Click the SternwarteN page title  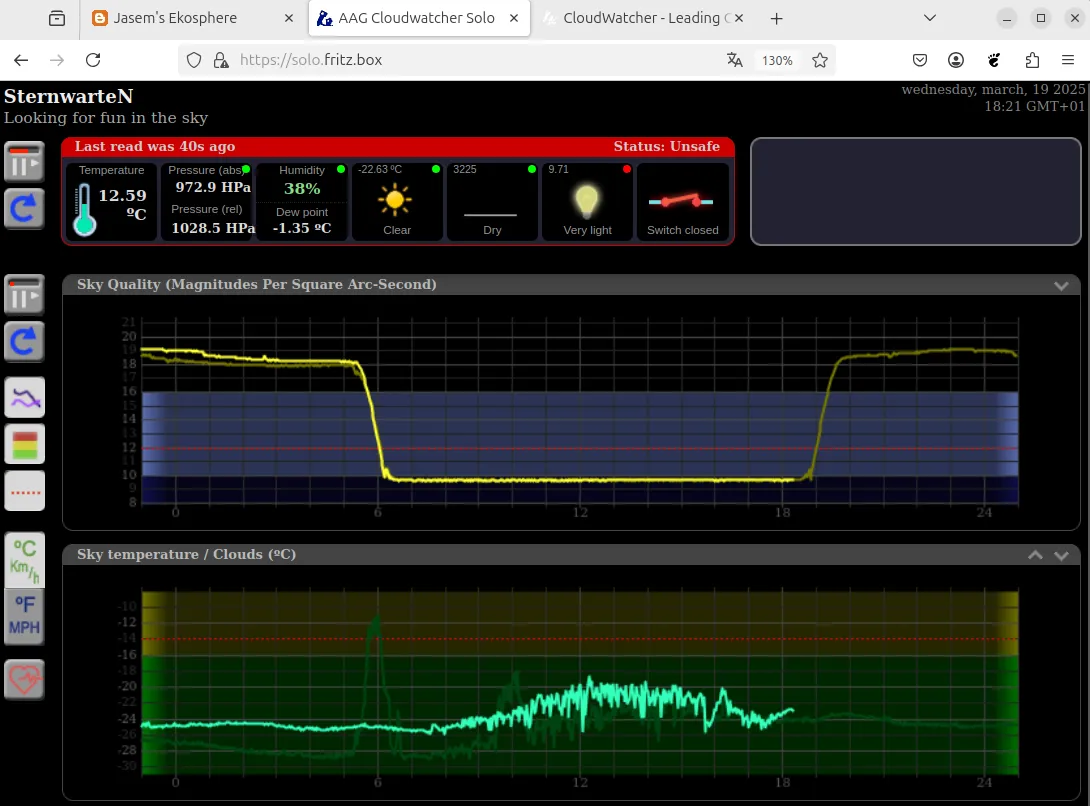[69, 97]
